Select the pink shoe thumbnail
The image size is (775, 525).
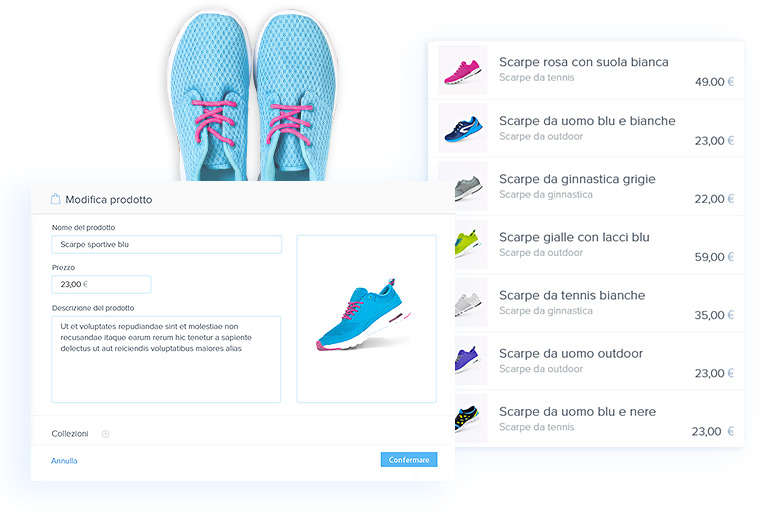462,71
